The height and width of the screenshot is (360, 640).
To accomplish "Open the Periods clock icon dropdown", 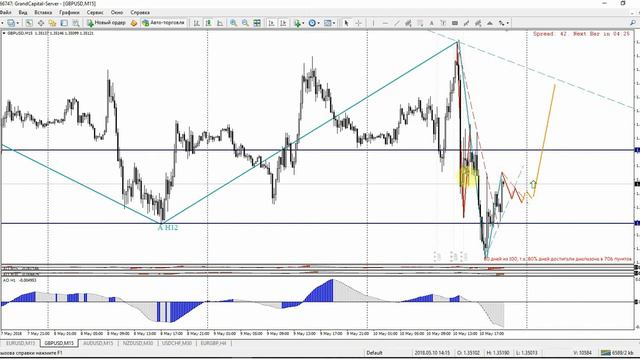I will pyautogui.click(x=313, y=23).
